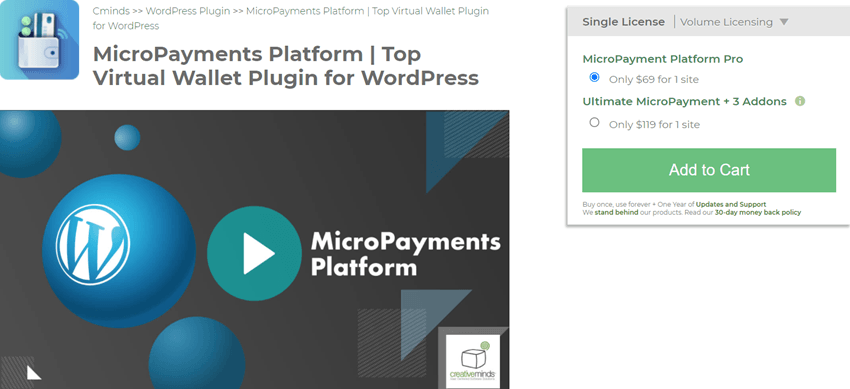Viewport: 850px width, 389px height.
Task: Open the WordPress Plugin breadcrumb link
Action: (188, 11)
